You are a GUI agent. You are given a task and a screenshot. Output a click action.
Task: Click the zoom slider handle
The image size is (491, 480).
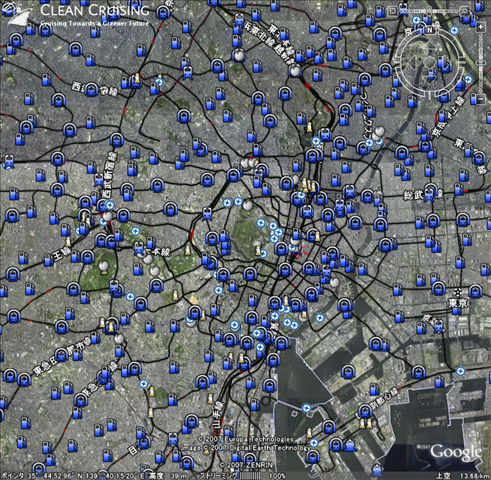[480, 62]
